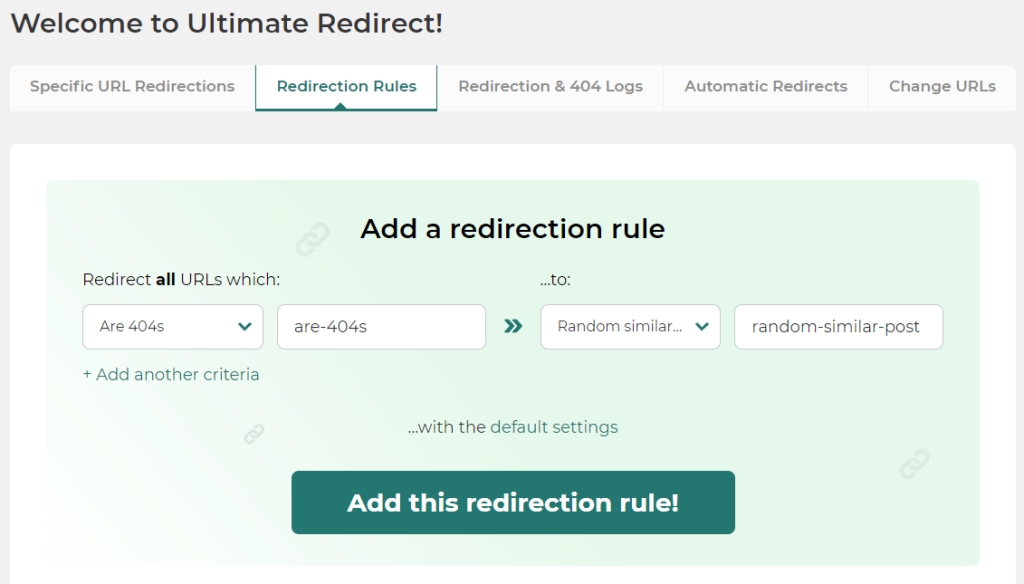
Task: Select the Redirection Rules tab
Action: pos(346,86)
